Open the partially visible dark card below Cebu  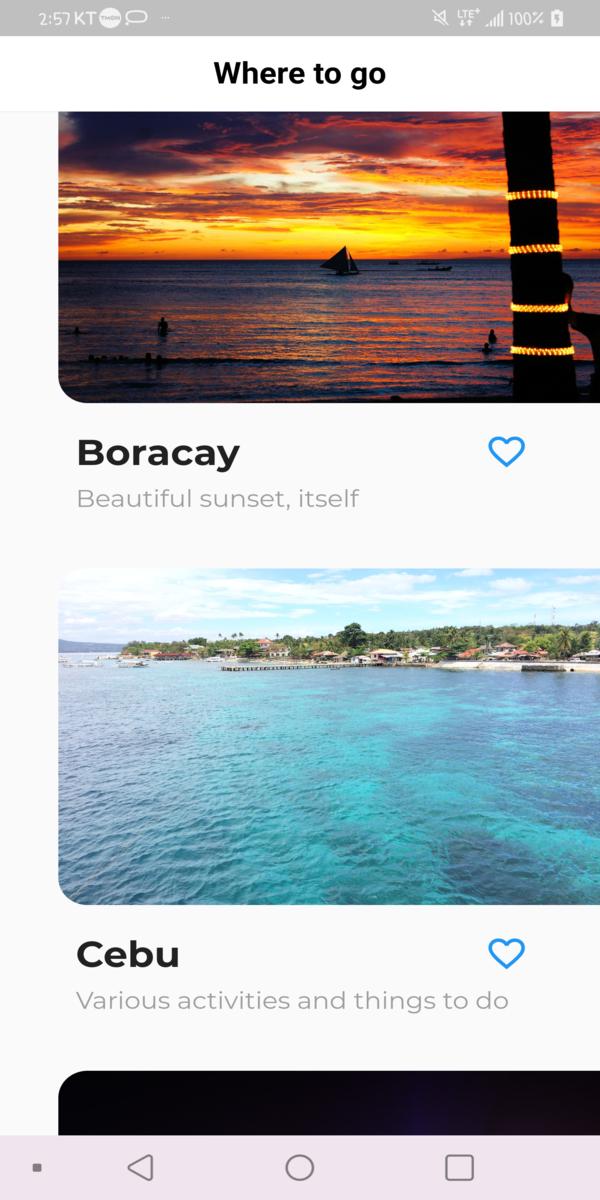pos(329,1103)
